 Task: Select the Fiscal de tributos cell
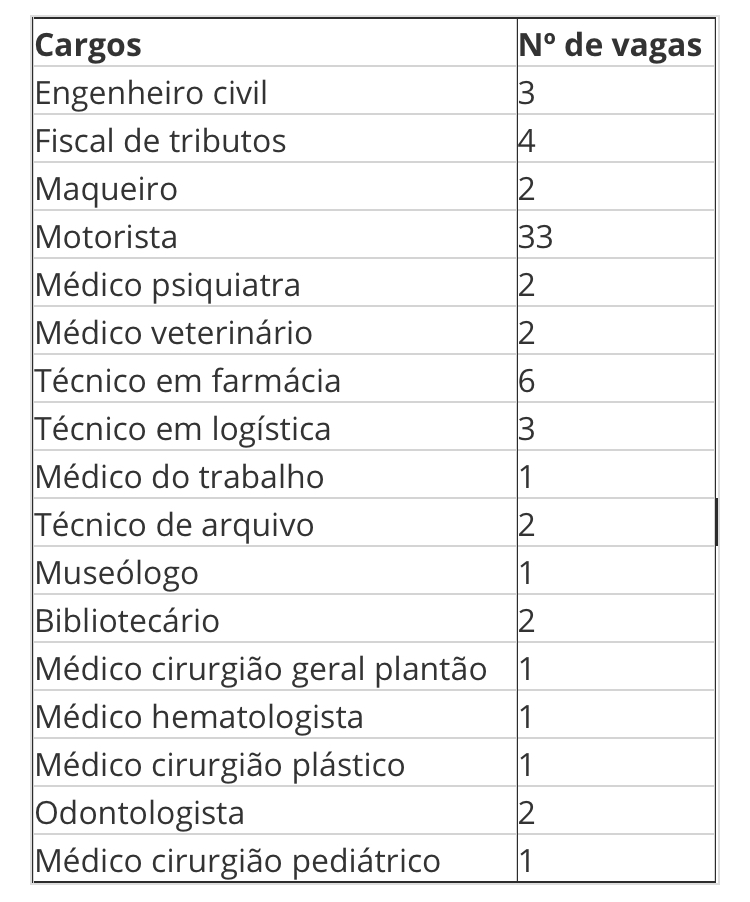pyautogui.click(x=160, y=141)
